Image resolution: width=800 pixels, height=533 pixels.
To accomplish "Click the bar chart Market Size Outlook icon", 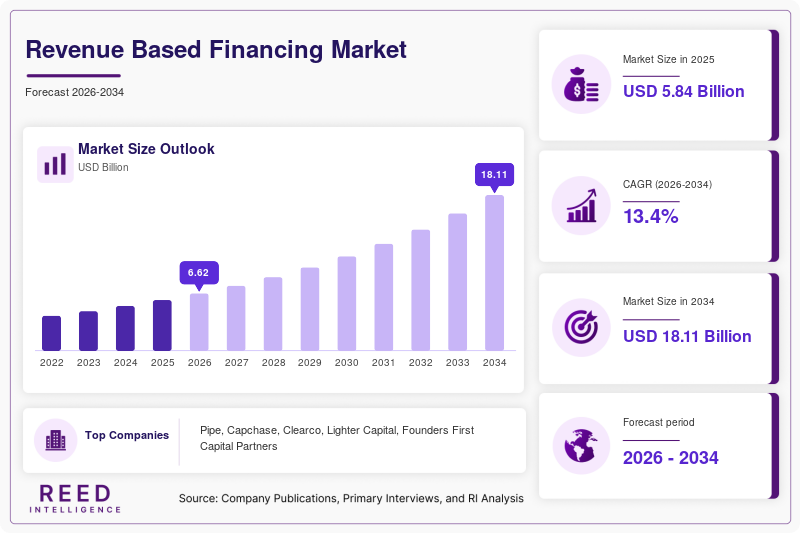I will (55, 164).
